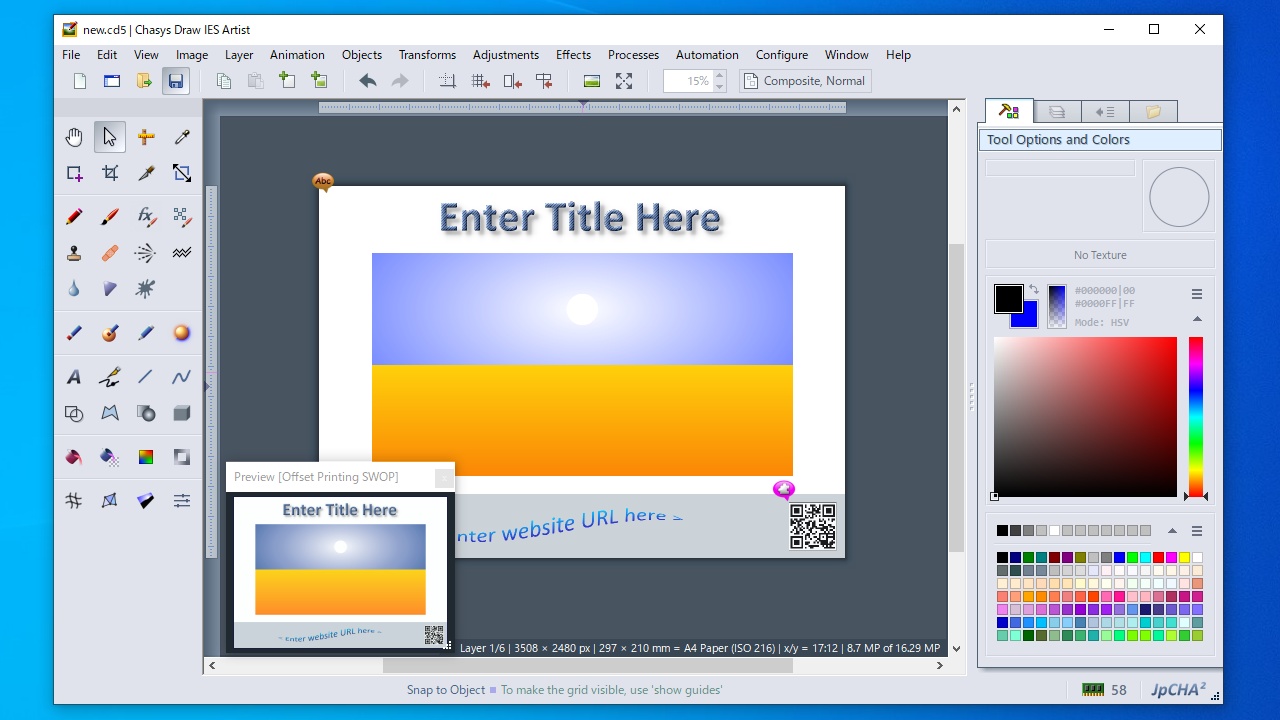
Task: Select the bandage healing tool
Action: point(110,253)
